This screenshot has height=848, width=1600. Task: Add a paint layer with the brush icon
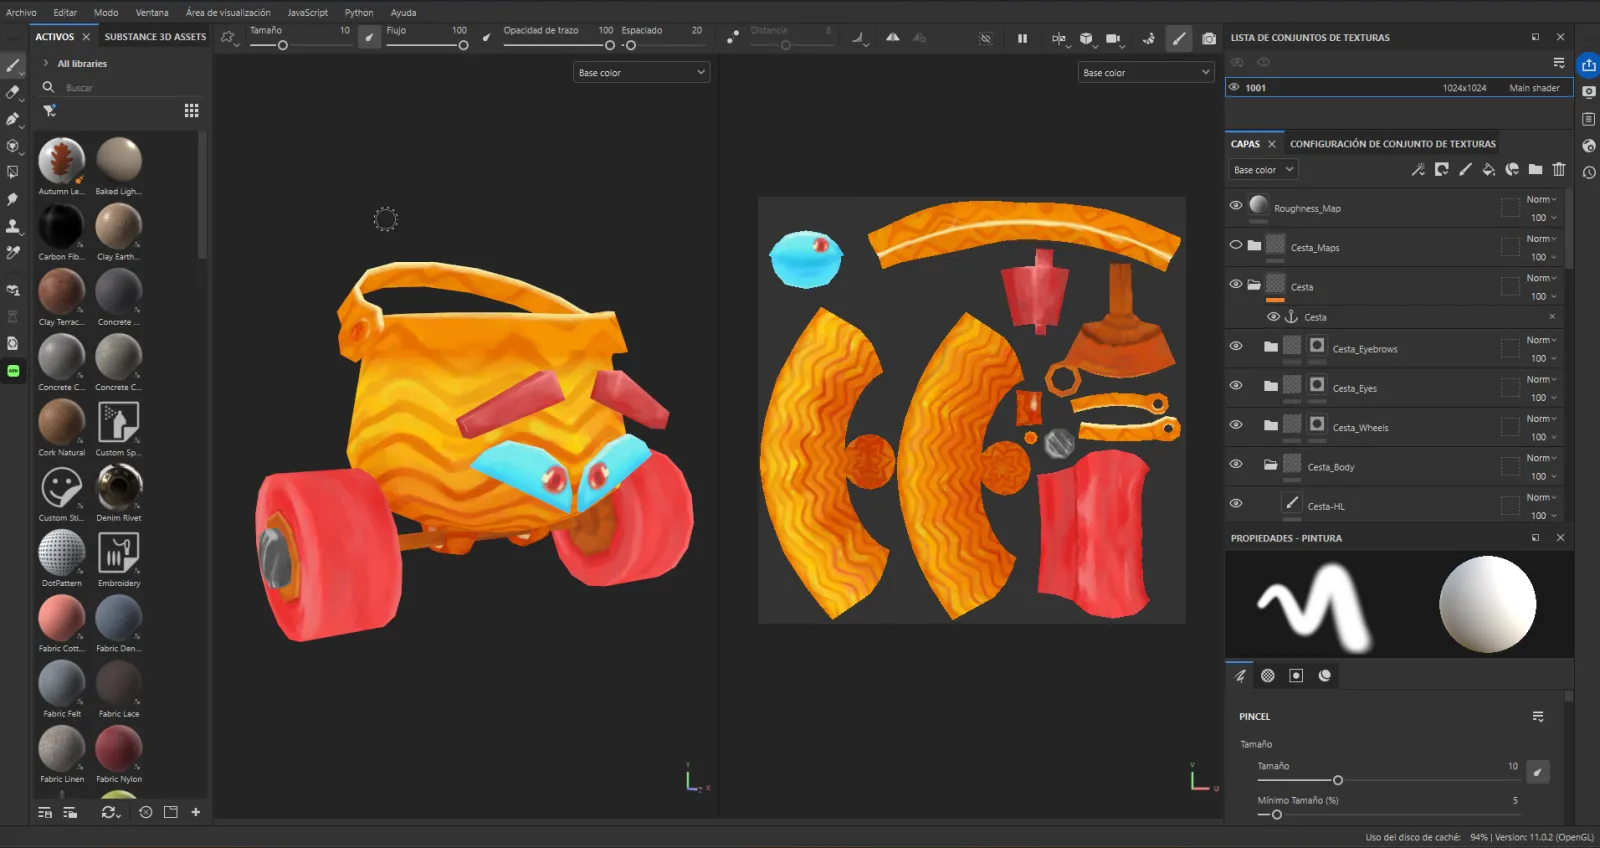[1465, 170]
